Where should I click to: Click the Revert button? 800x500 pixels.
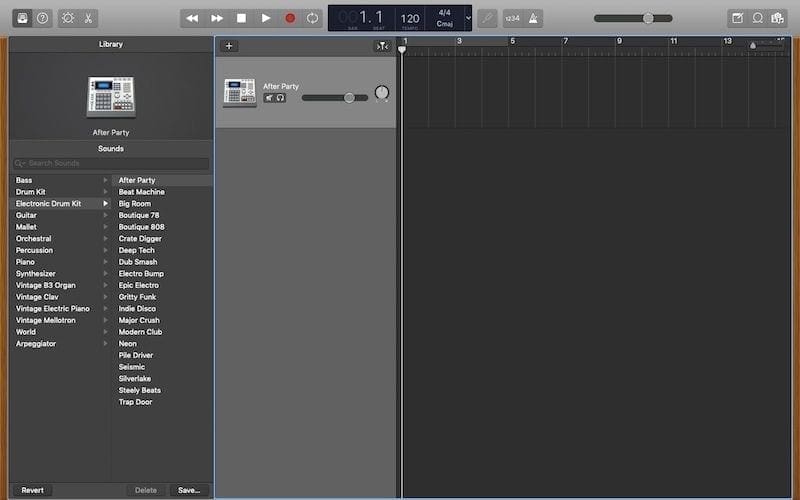click(x=32, y=490)
